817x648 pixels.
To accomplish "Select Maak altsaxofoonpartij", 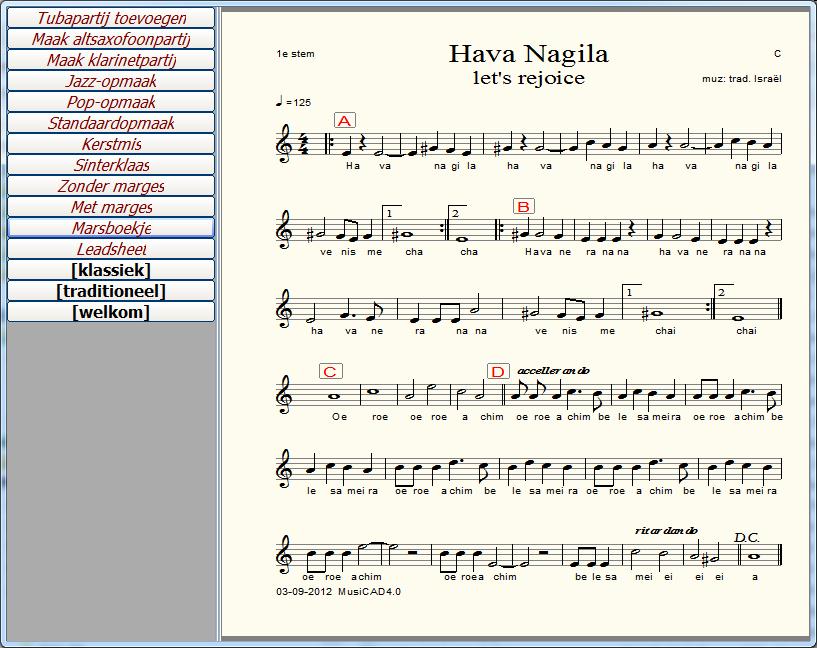I will (x=111, y=39).
